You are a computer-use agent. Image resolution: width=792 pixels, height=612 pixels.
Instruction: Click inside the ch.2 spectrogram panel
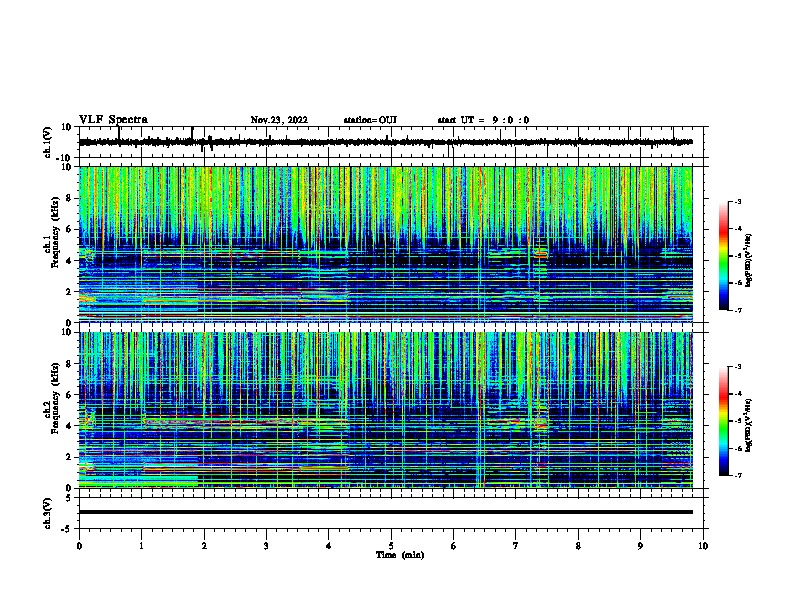click(x=386, y=410)
